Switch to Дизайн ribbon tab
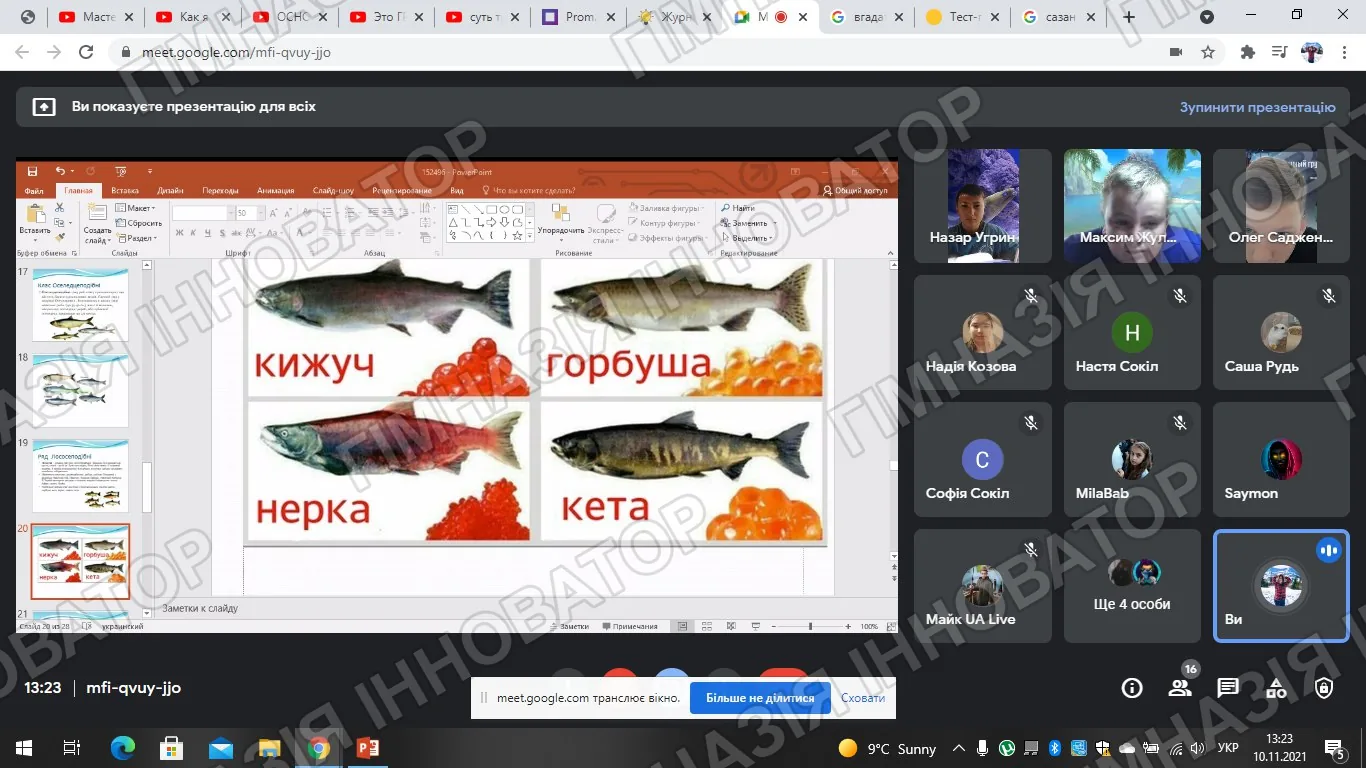 point(170,190)
